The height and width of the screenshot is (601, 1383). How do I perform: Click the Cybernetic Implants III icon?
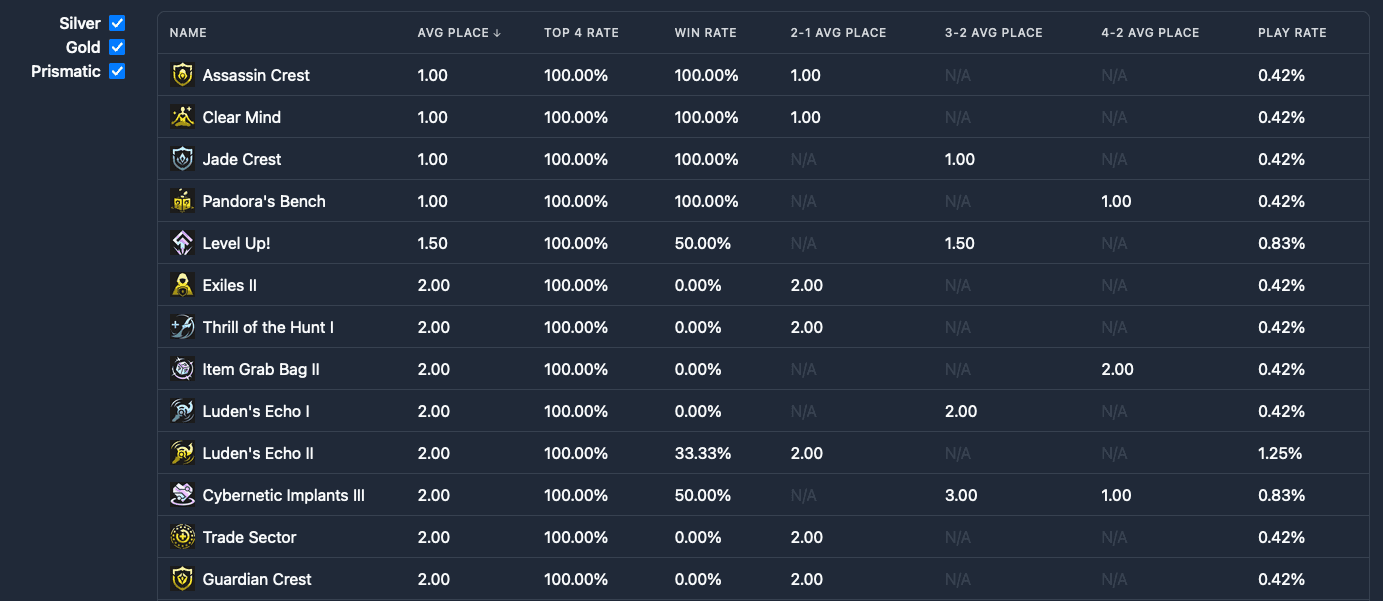(182, 495)
